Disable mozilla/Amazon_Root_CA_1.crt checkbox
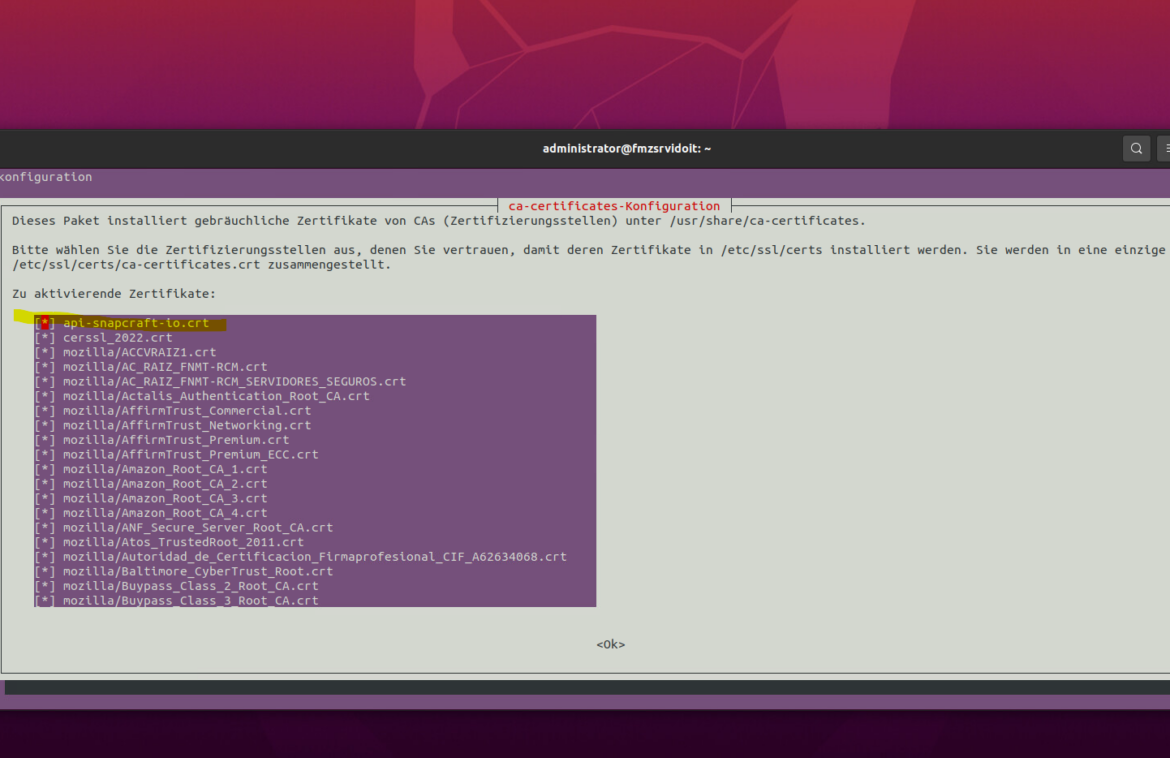1170x758 pixels. pyautogui.click(x=45, y=469)
